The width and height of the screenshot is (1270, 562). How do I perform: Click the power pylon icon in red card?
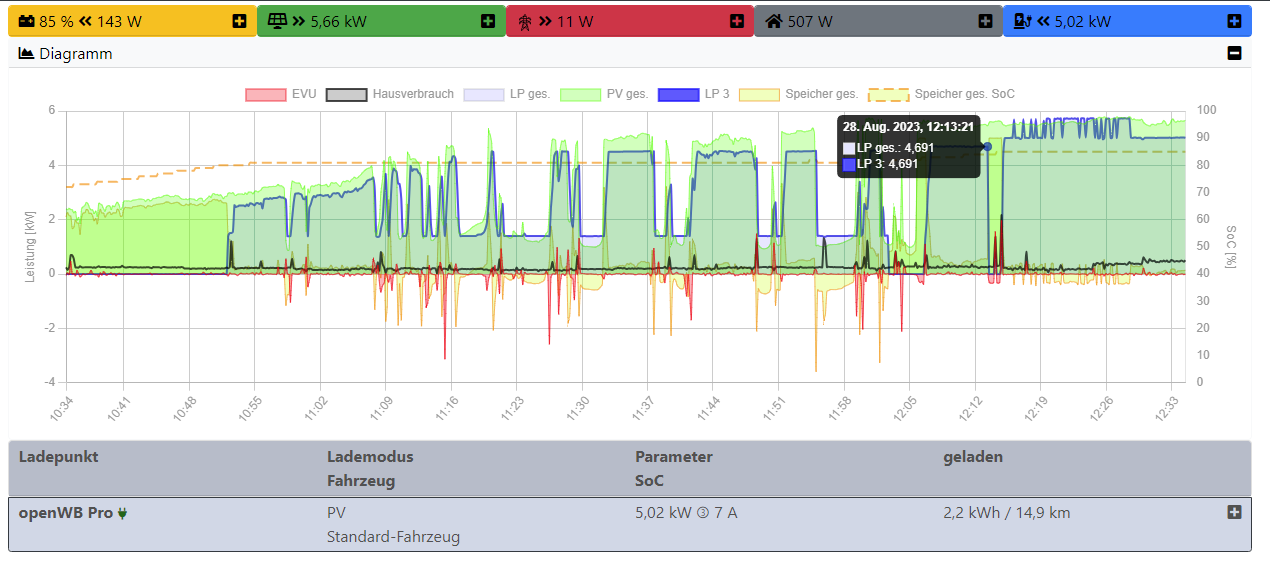[524, 21]
